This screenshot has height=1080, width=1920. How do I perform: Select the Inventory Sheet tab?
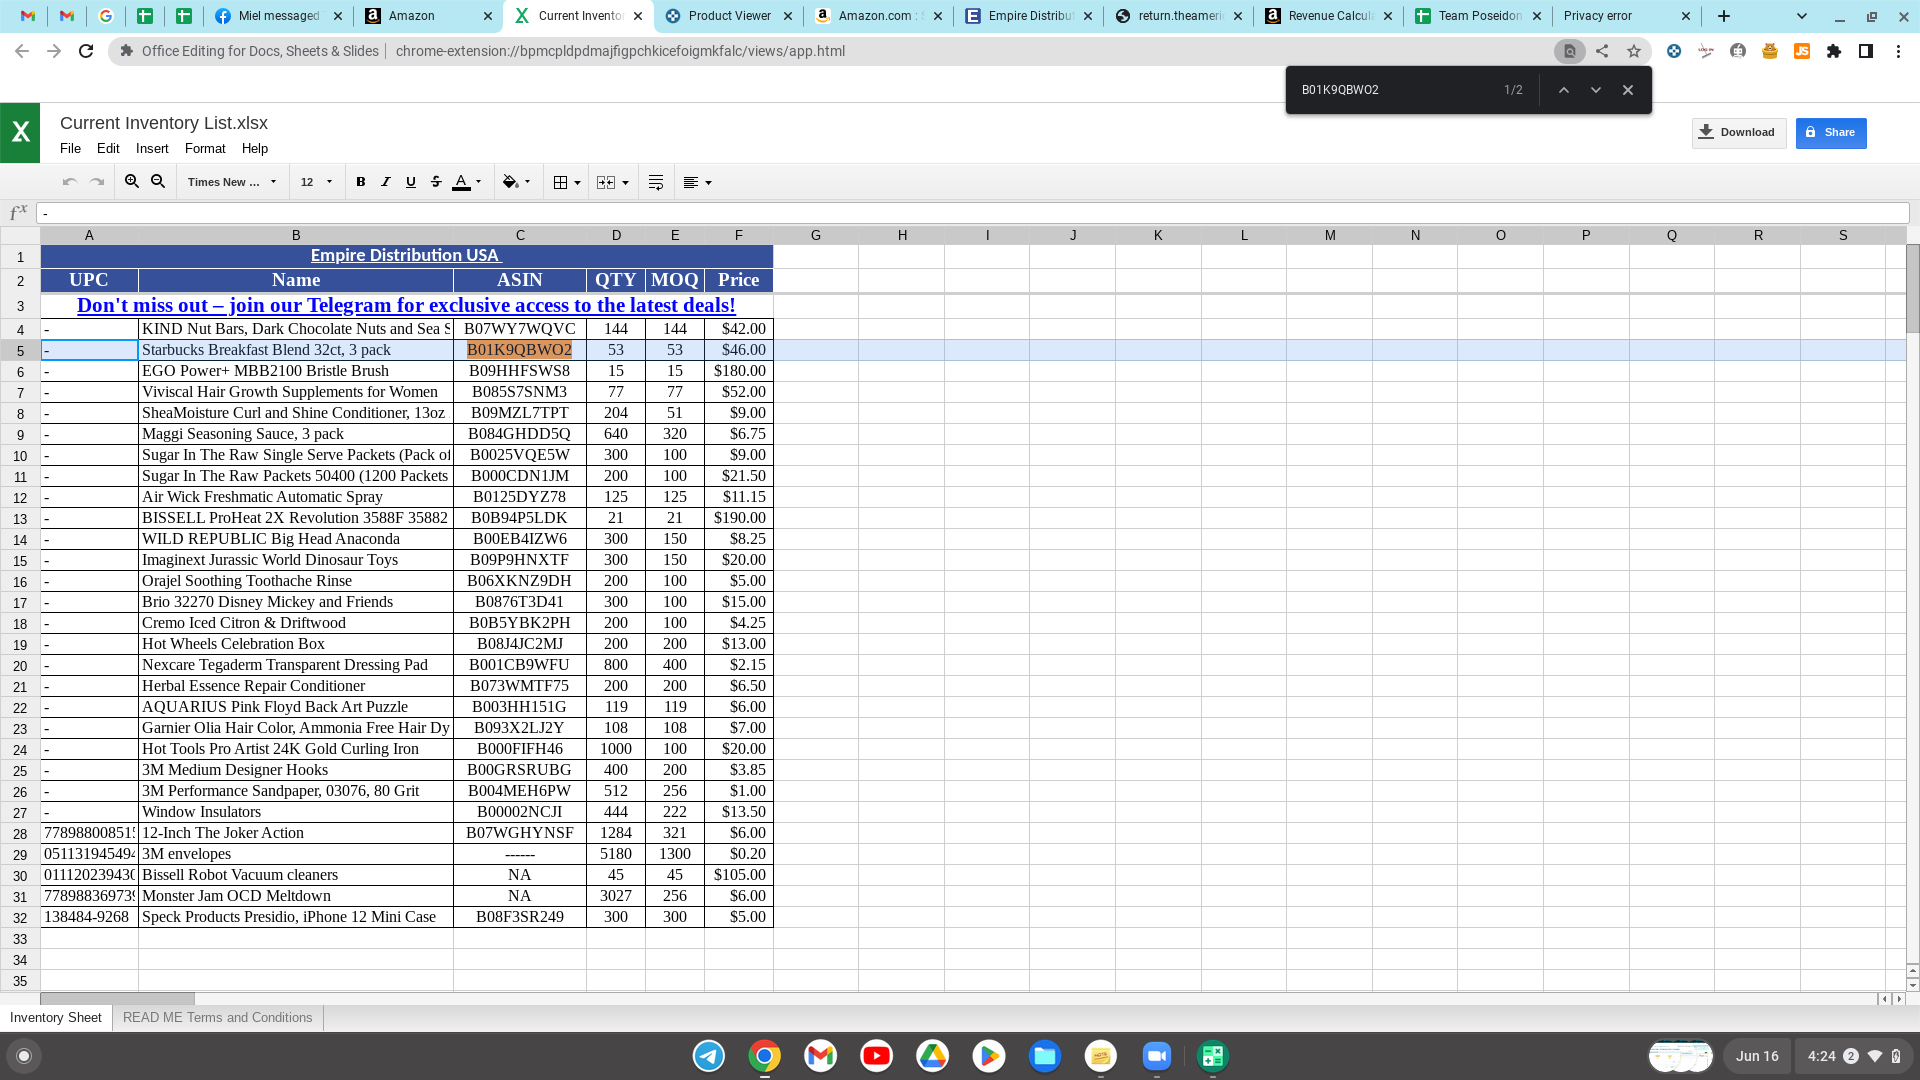(56, 1018)
